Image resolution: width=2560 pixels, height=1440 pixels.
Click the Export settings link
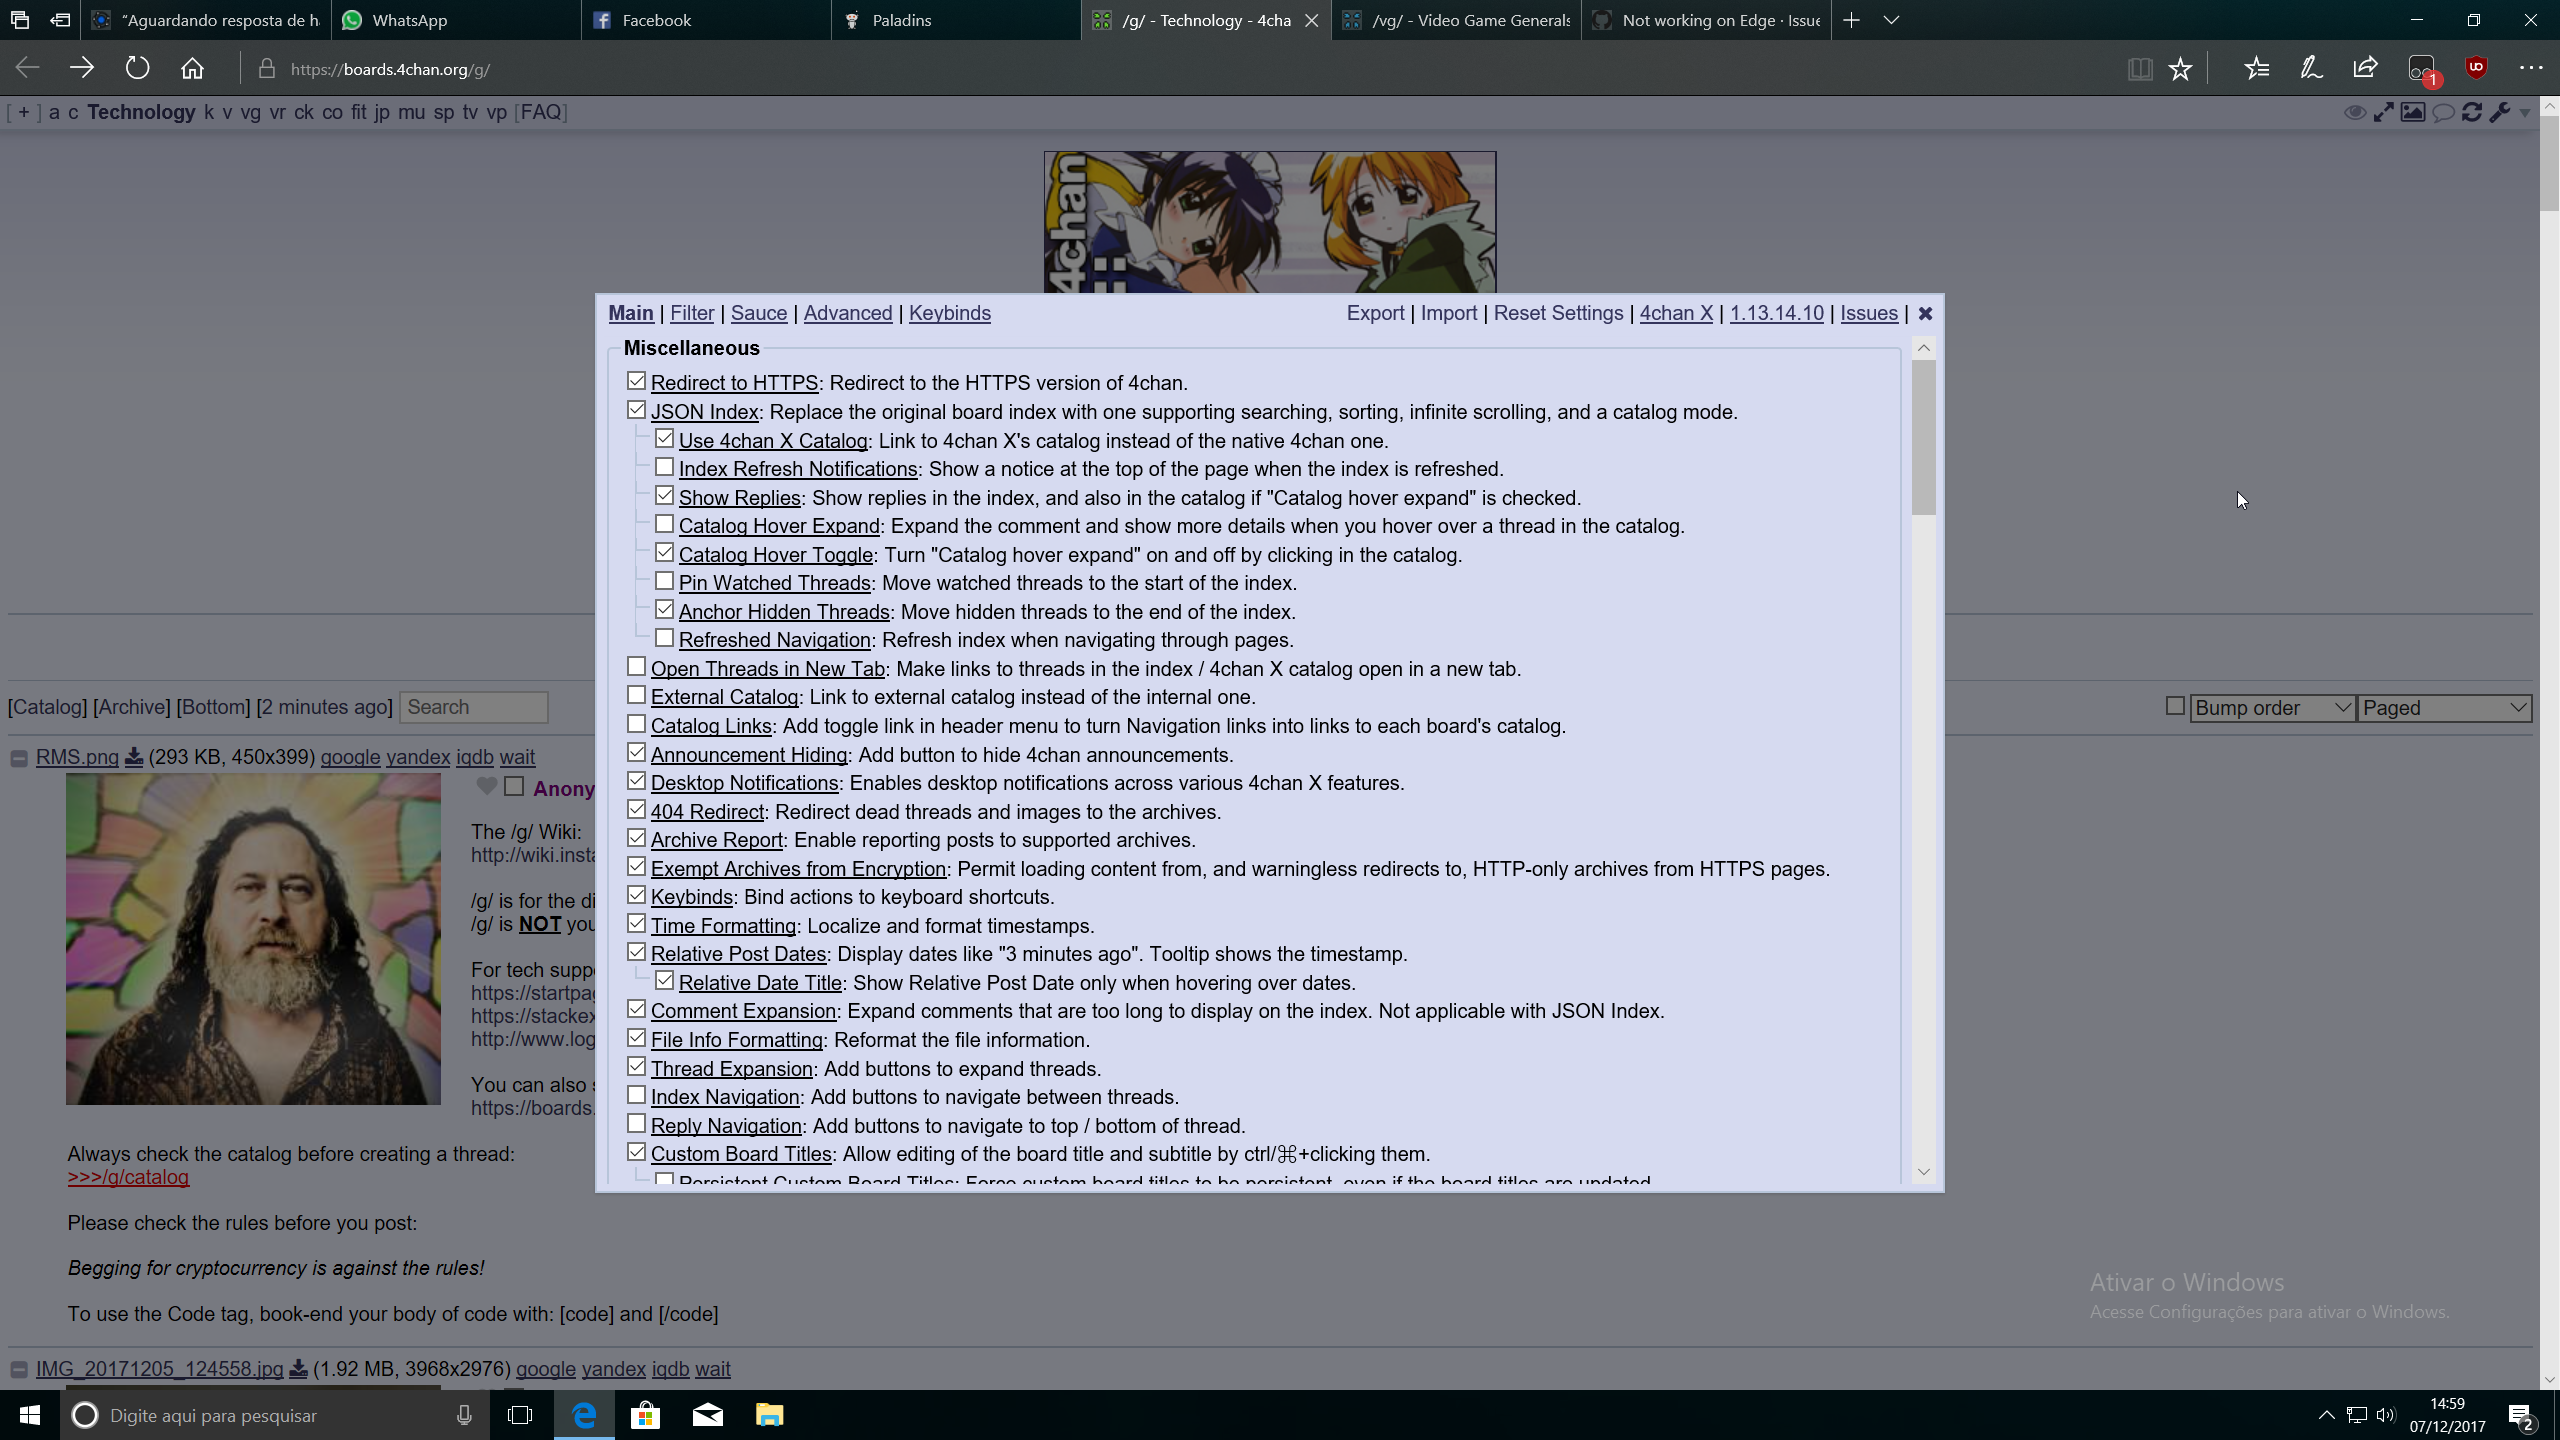coord(1376,313)
